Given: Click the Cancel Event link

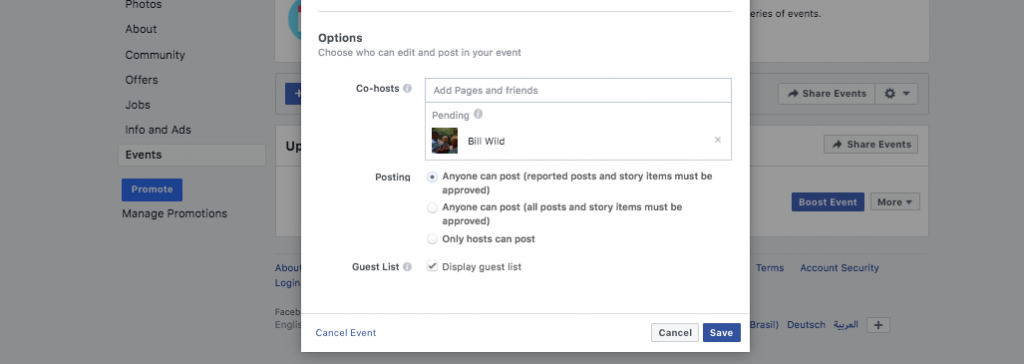Looking at the screenshot, I should (x=345, y=333).
